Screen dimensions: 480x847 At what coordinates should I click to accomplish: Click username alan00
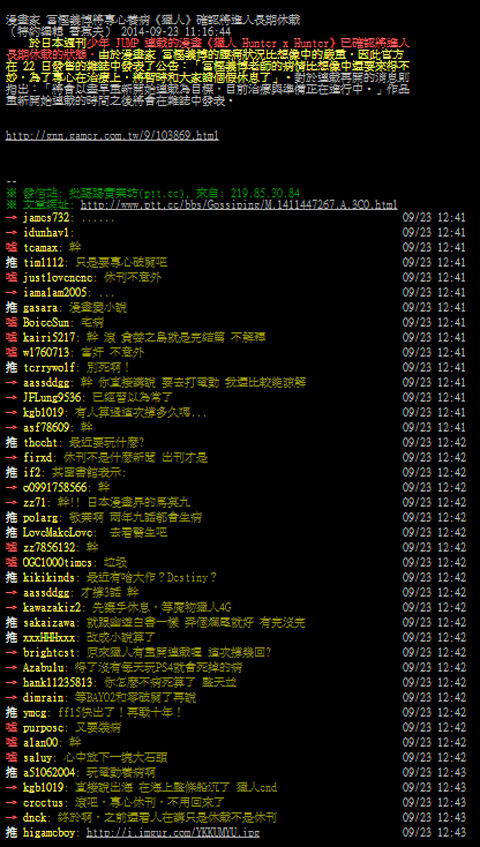pyautogui.click(x=41, y=742)
